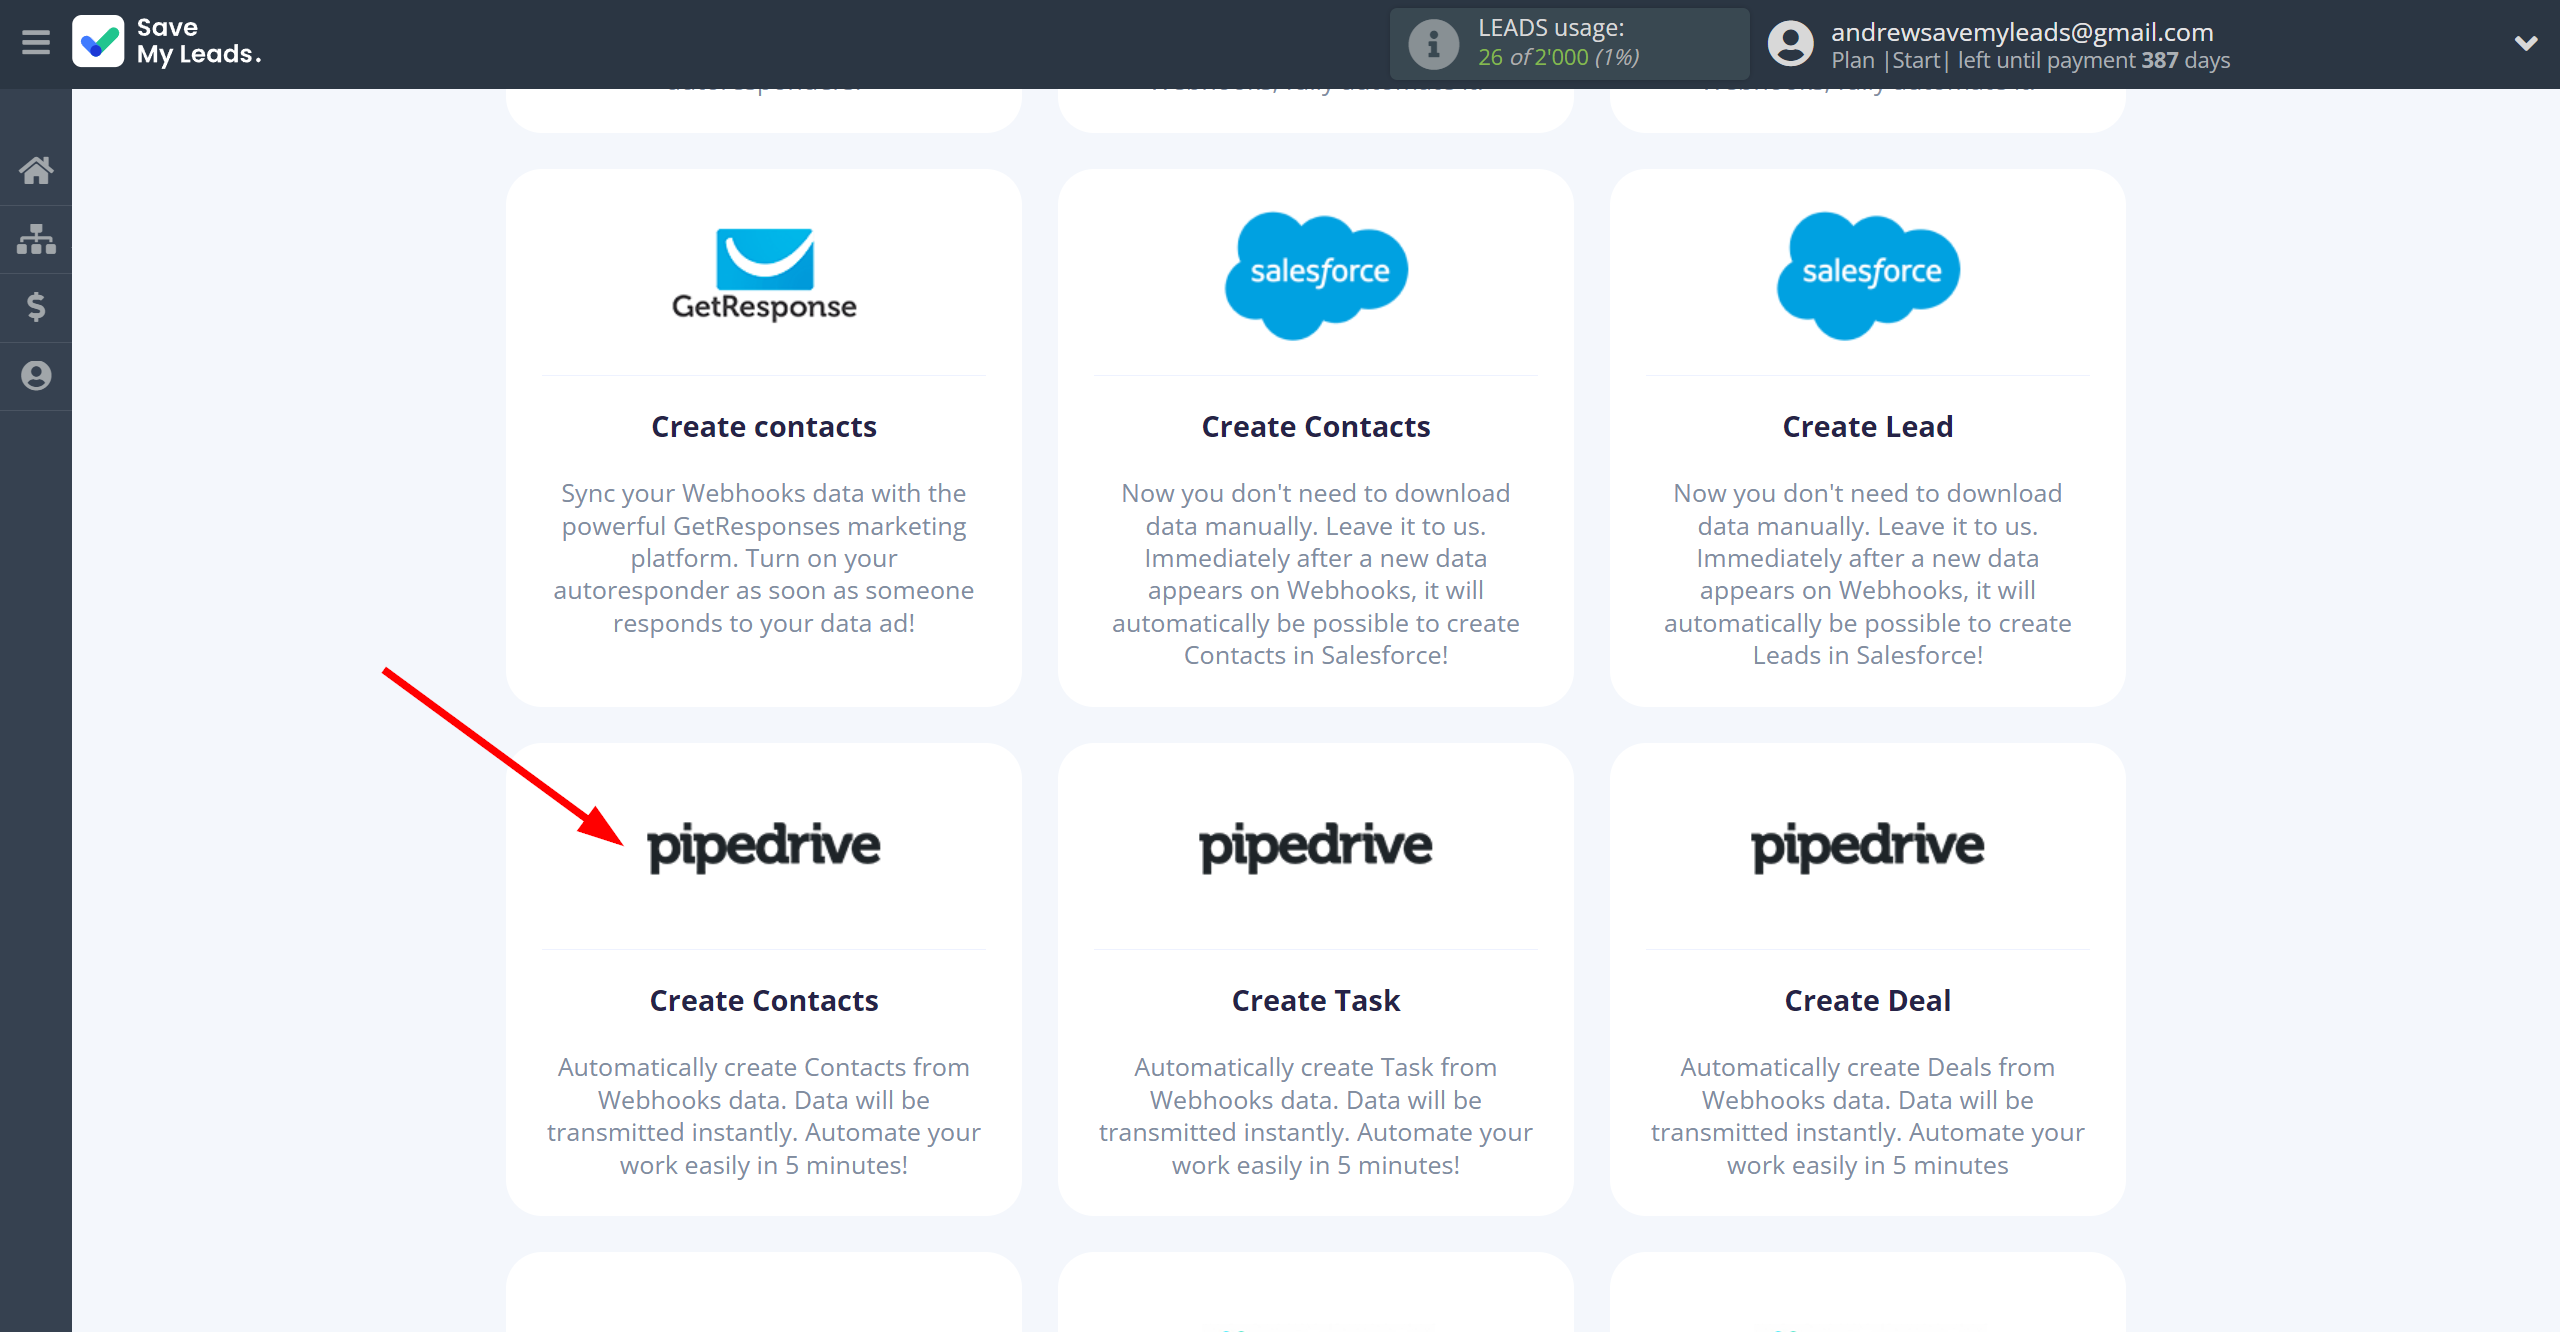The width and height of the screenshot is (2560, 1332).
Task: Click Salesforce Create Lead description text
Action: click(1868, 574)
